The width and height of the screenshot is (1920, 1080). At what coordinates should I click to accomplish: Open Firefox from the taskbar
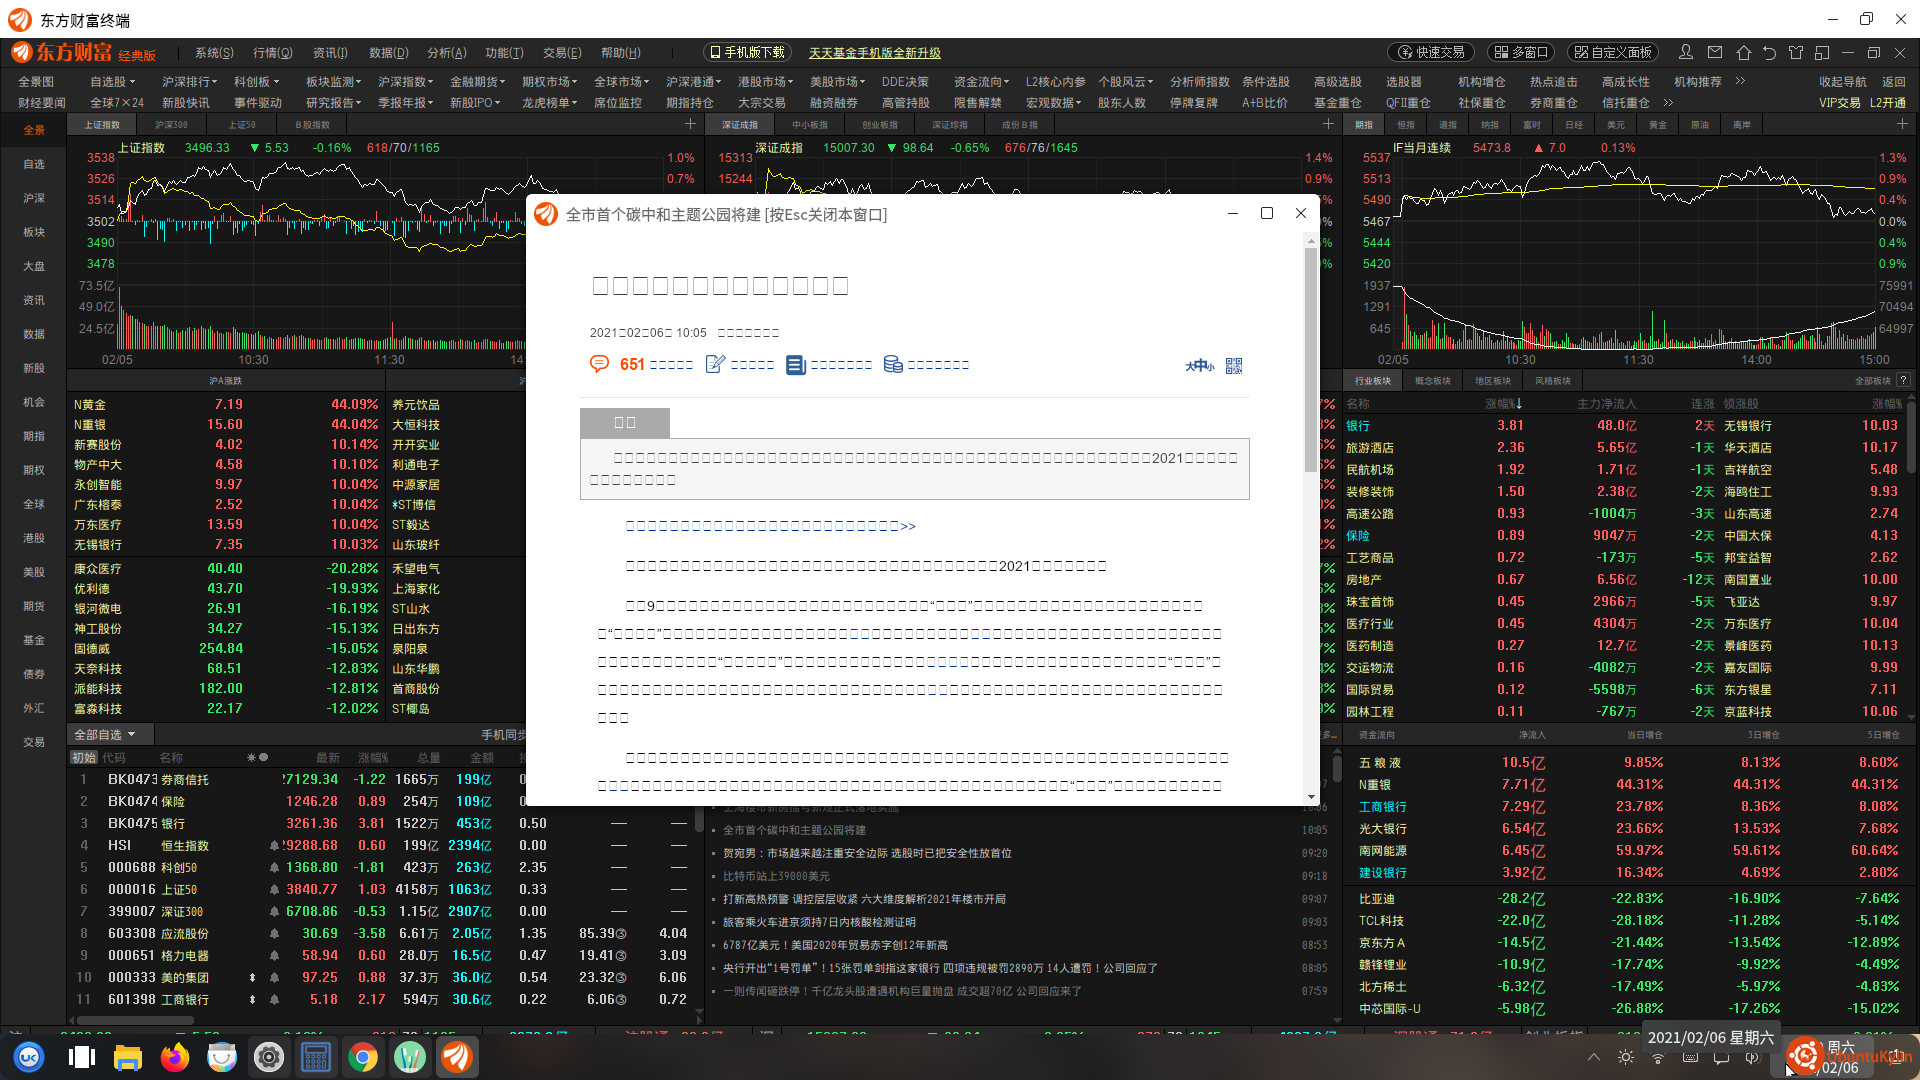click(175, 1057)
